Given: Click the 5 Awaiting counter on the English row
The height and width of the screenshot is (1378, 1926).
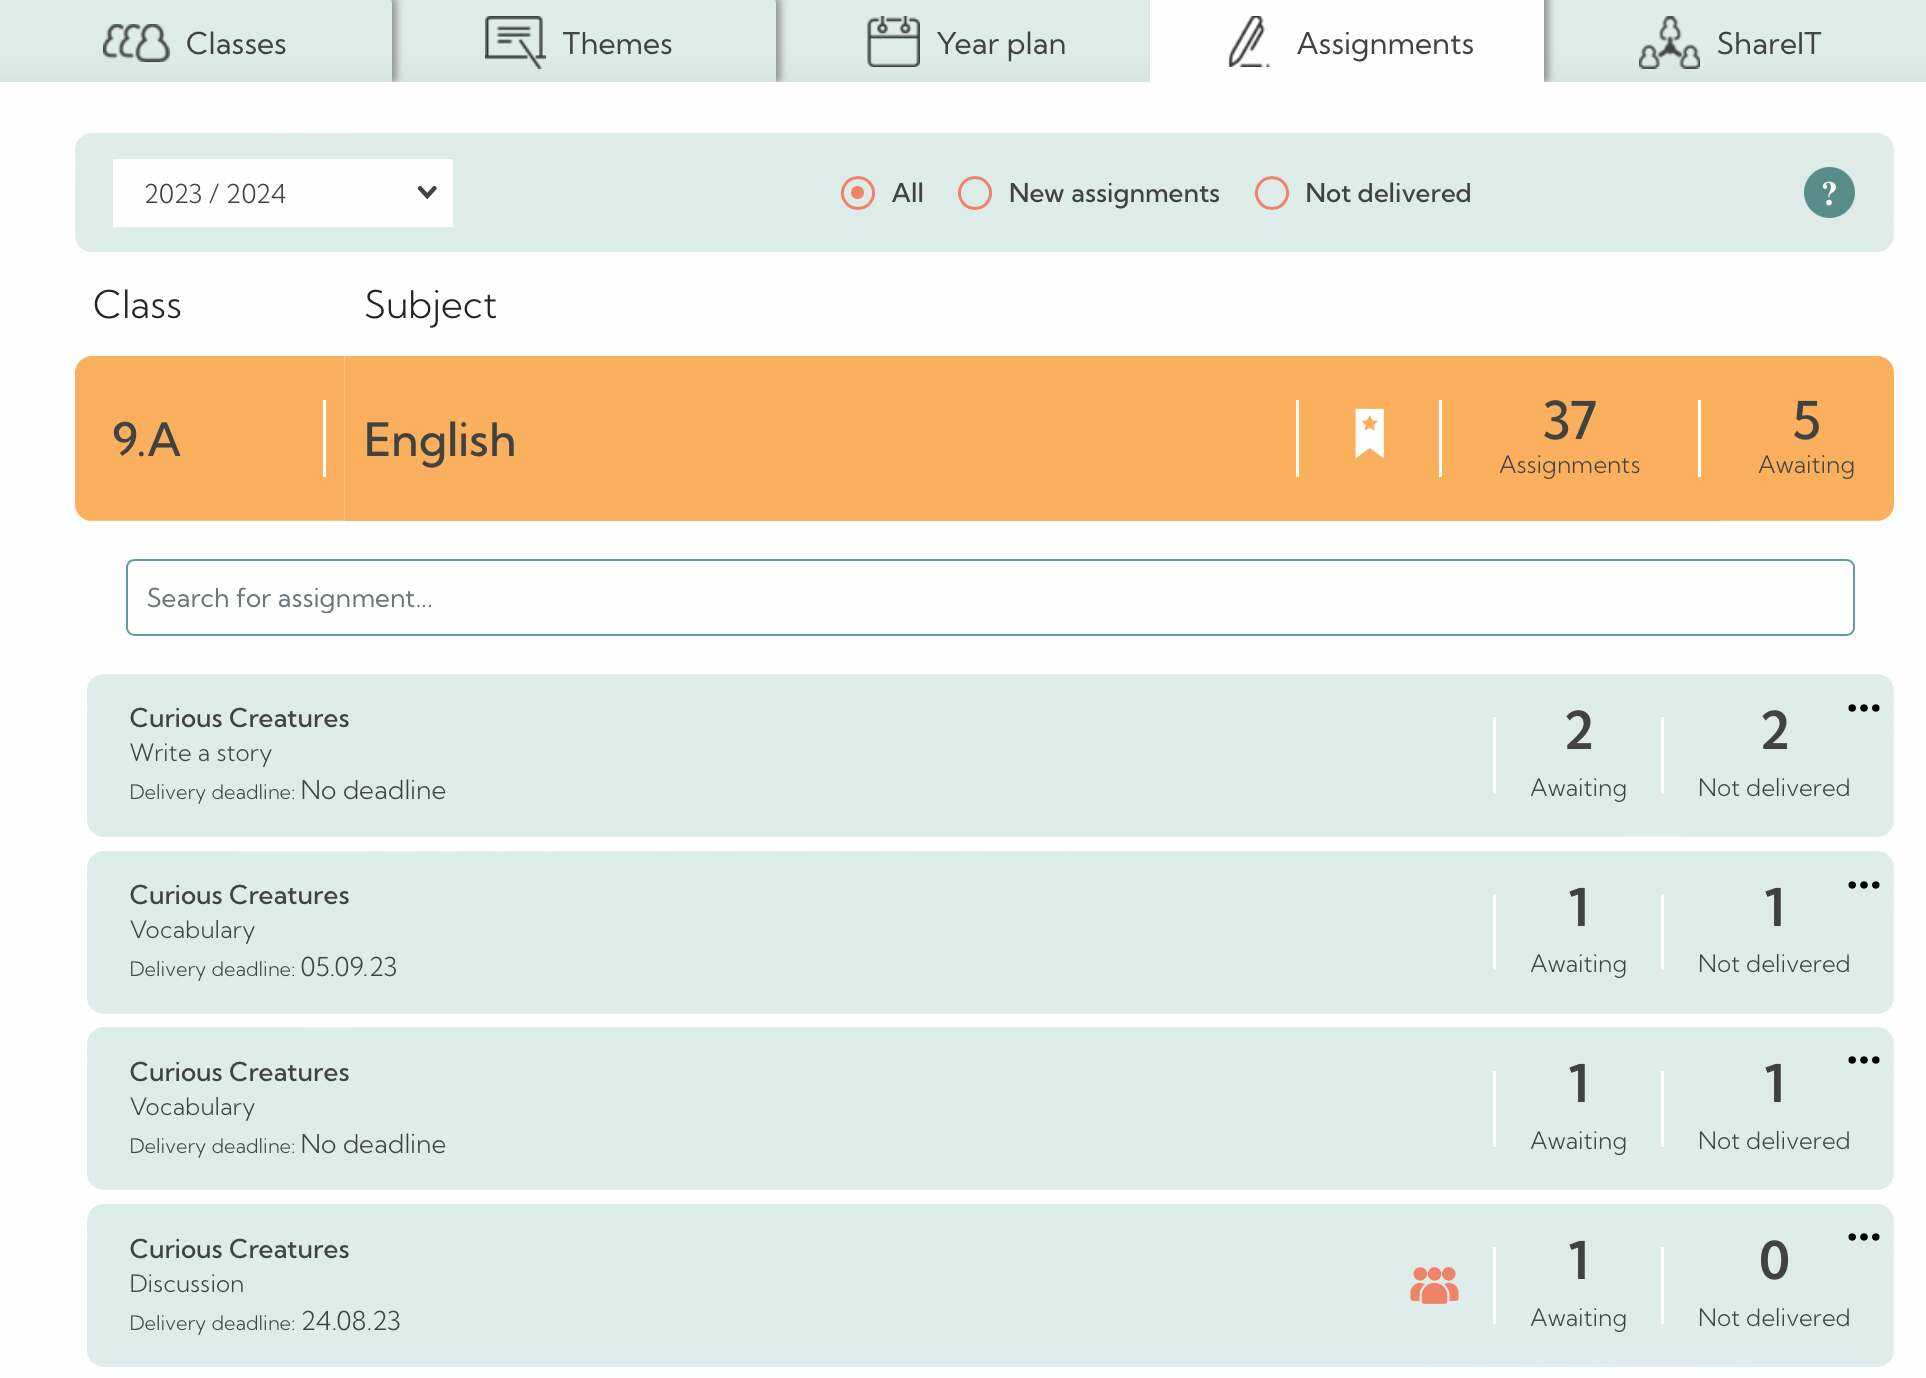Looking at the screenshot, I should tap(1804, 437).
